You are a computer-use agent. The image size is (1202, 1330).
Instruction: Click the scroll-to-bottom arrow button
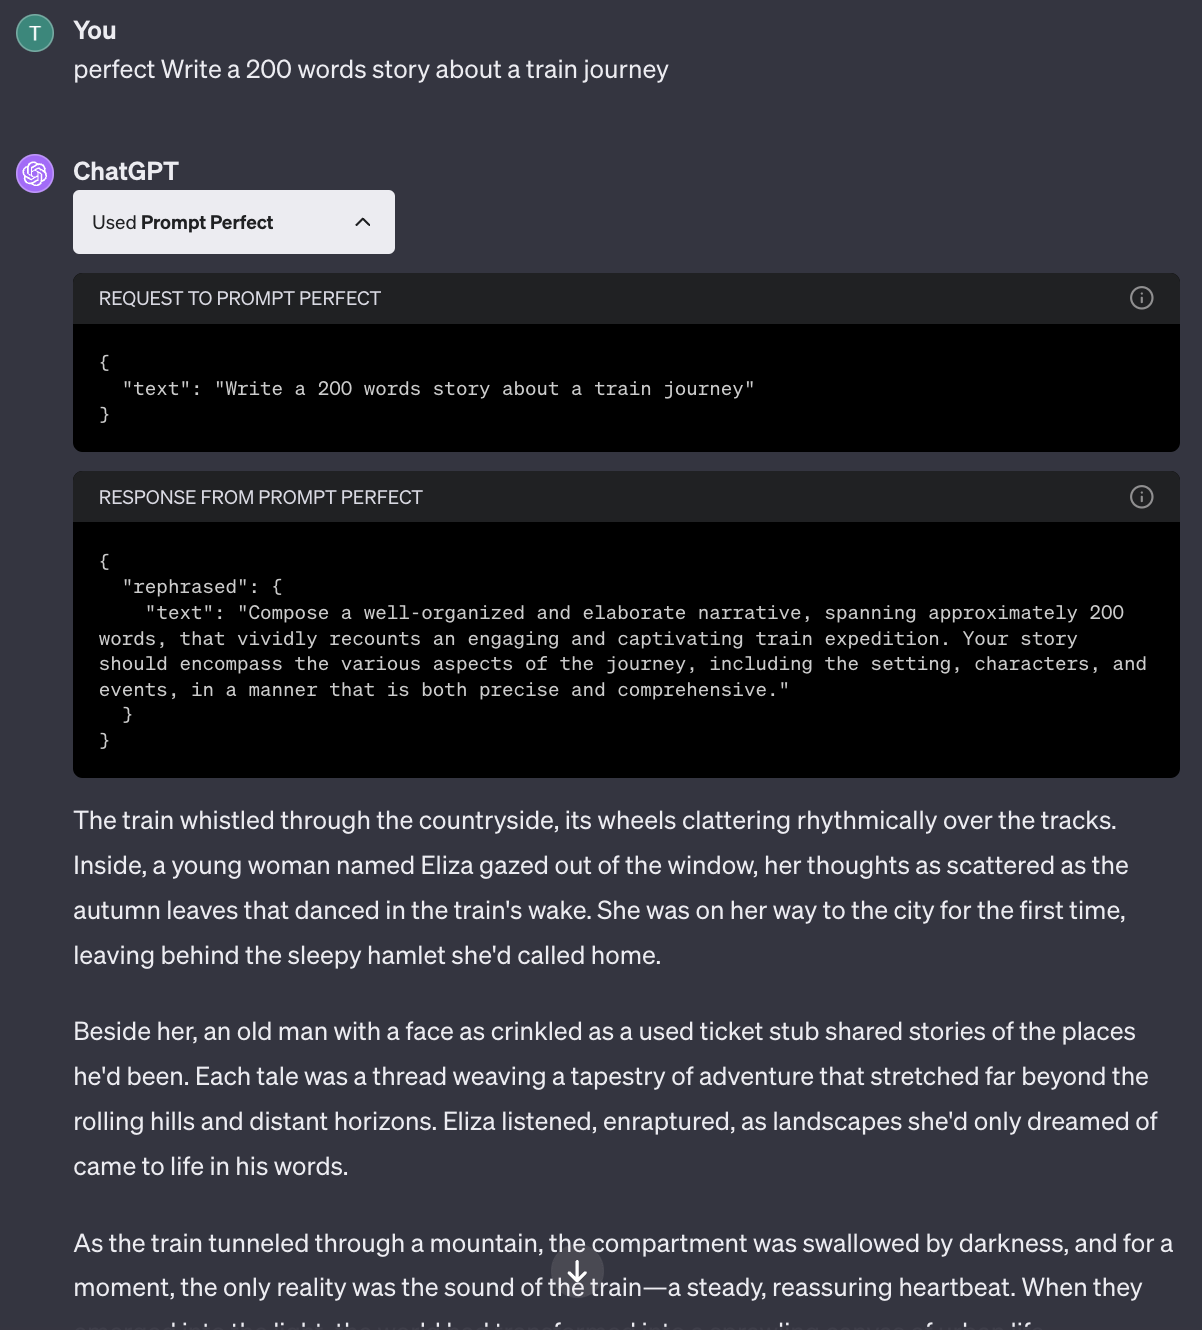577,1272
